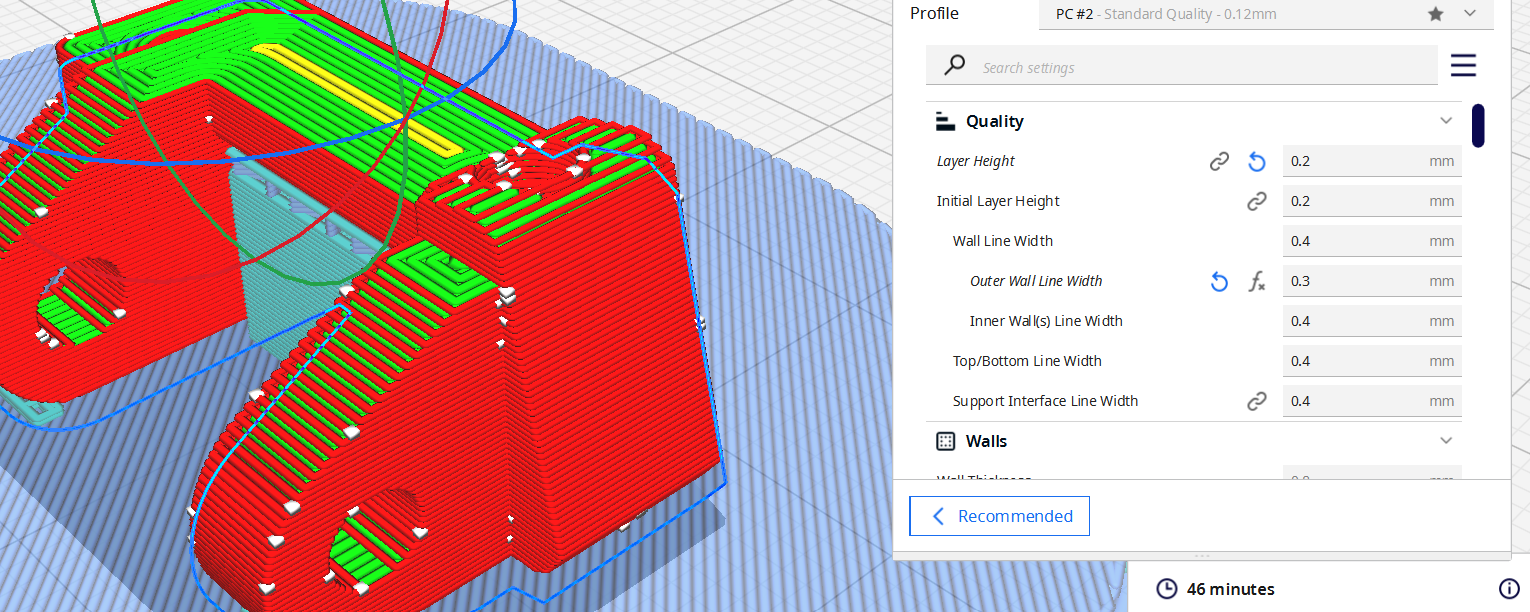Click the Quality section header label
Viewport: 1530px width, 612px height.
pyautogui.click(x=994, y=121)
